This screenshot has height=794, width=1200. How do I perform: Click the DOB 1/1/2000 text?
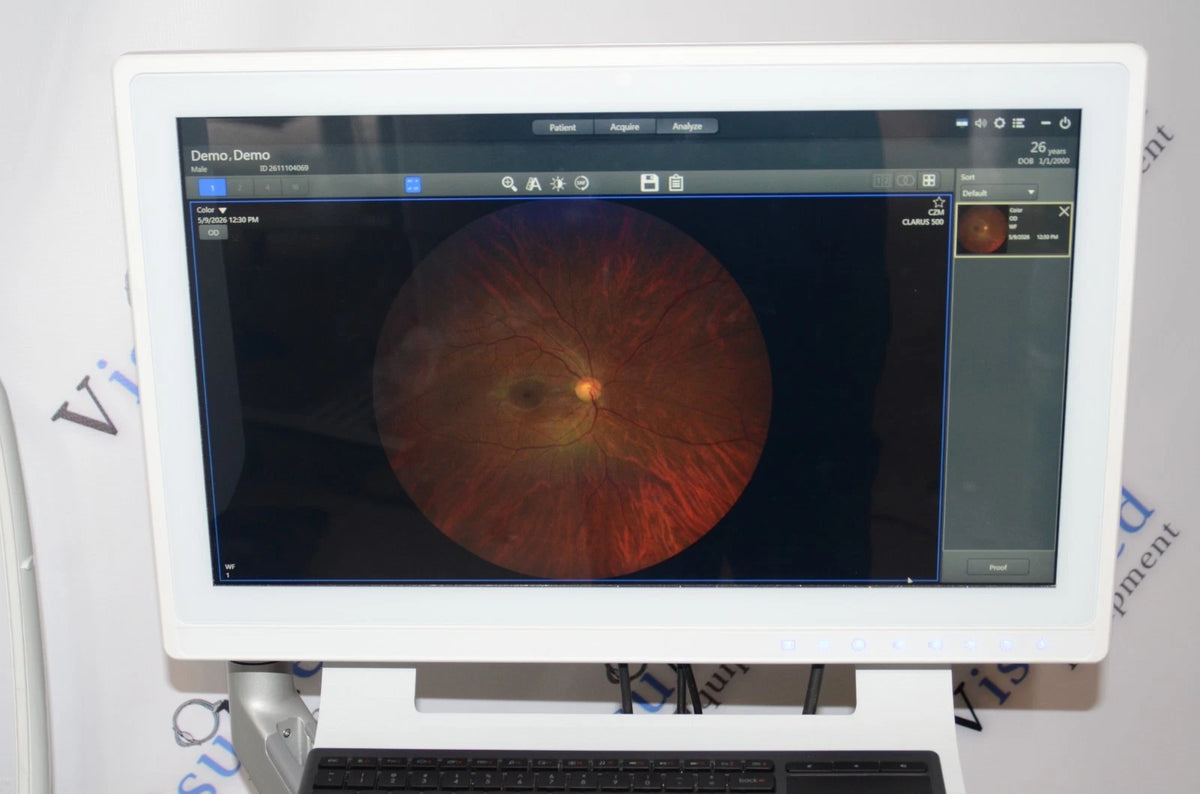pyautogui.click(x=1045, y=163)
